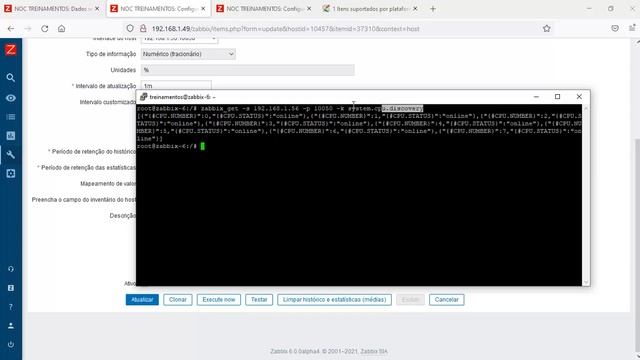640x360 pixels.
Task: Open Inventory list icon in sidebar
Action: [11, 117]
